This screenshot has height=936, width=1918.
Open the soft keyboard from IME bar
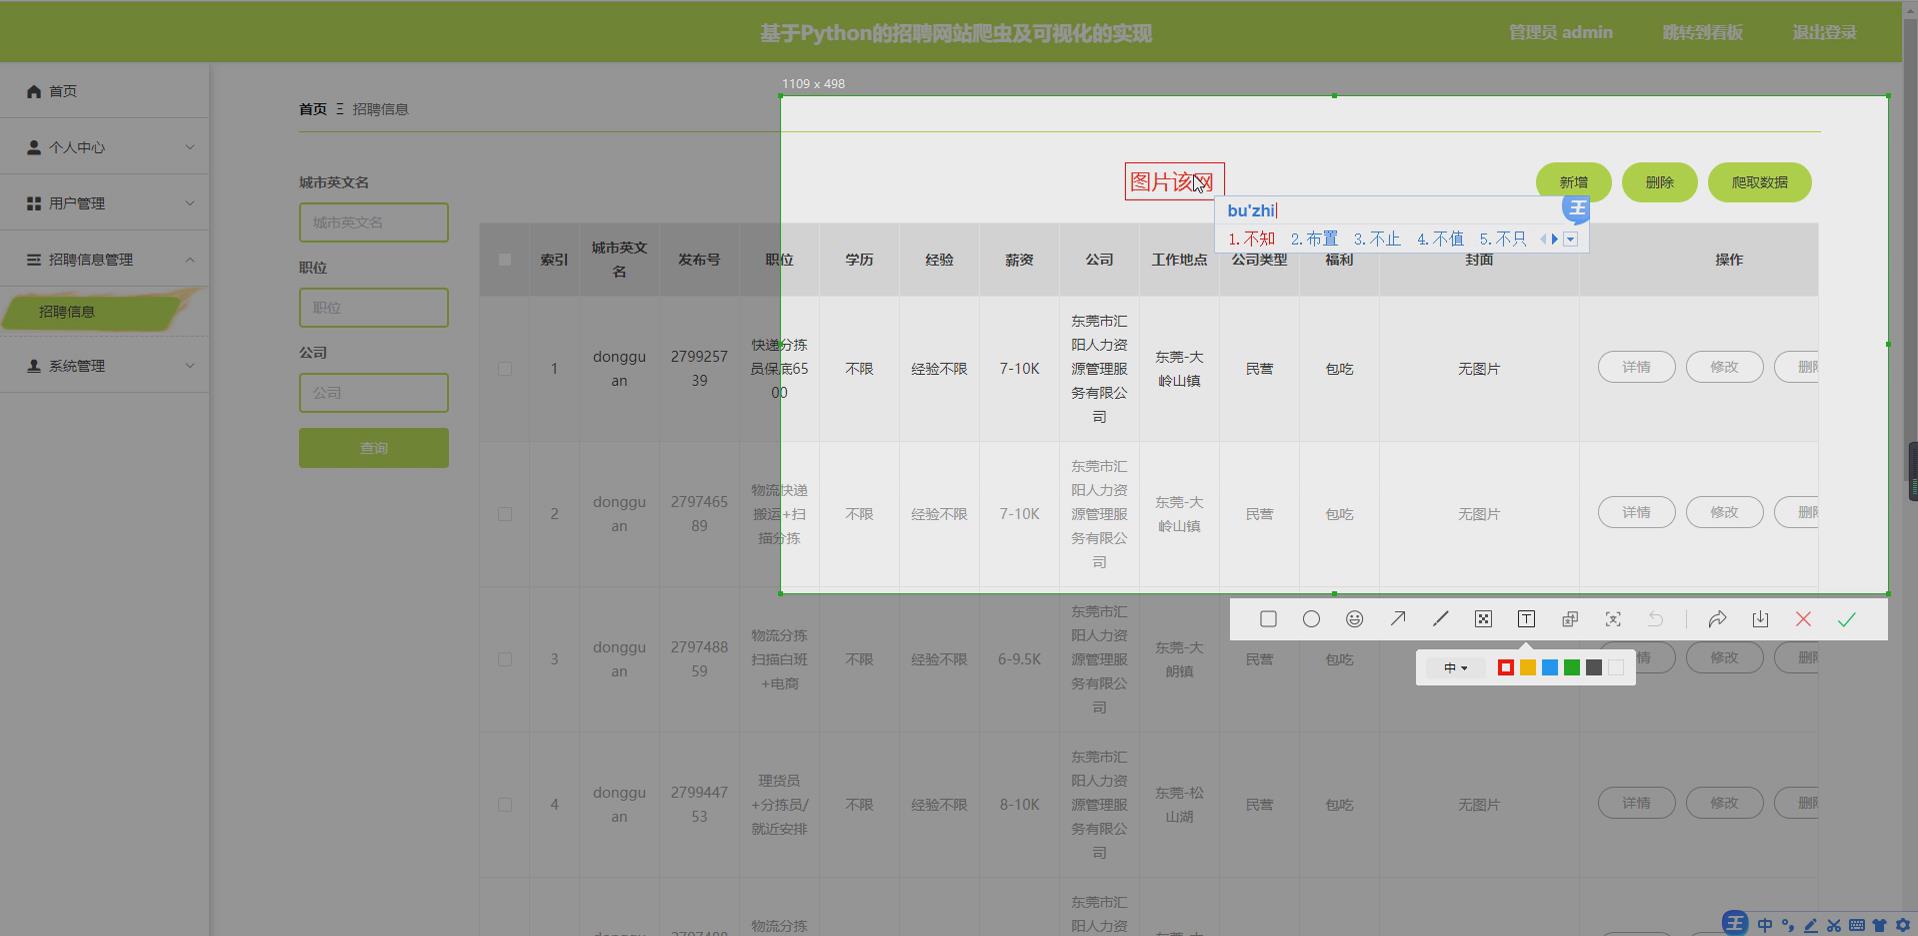[1857, 925]
